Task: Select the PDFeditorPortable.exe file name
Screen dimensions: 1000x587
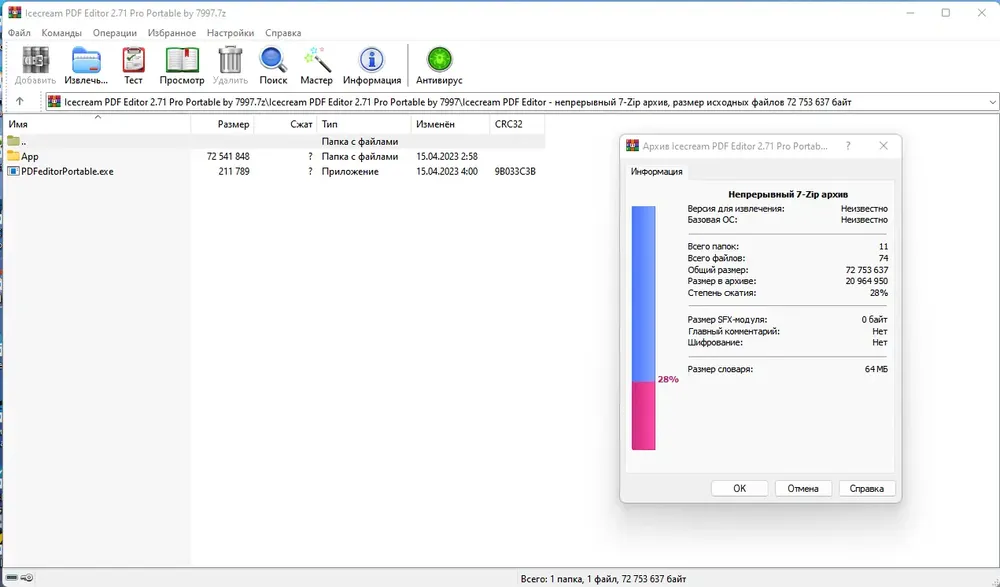Action: pos(67,172)
